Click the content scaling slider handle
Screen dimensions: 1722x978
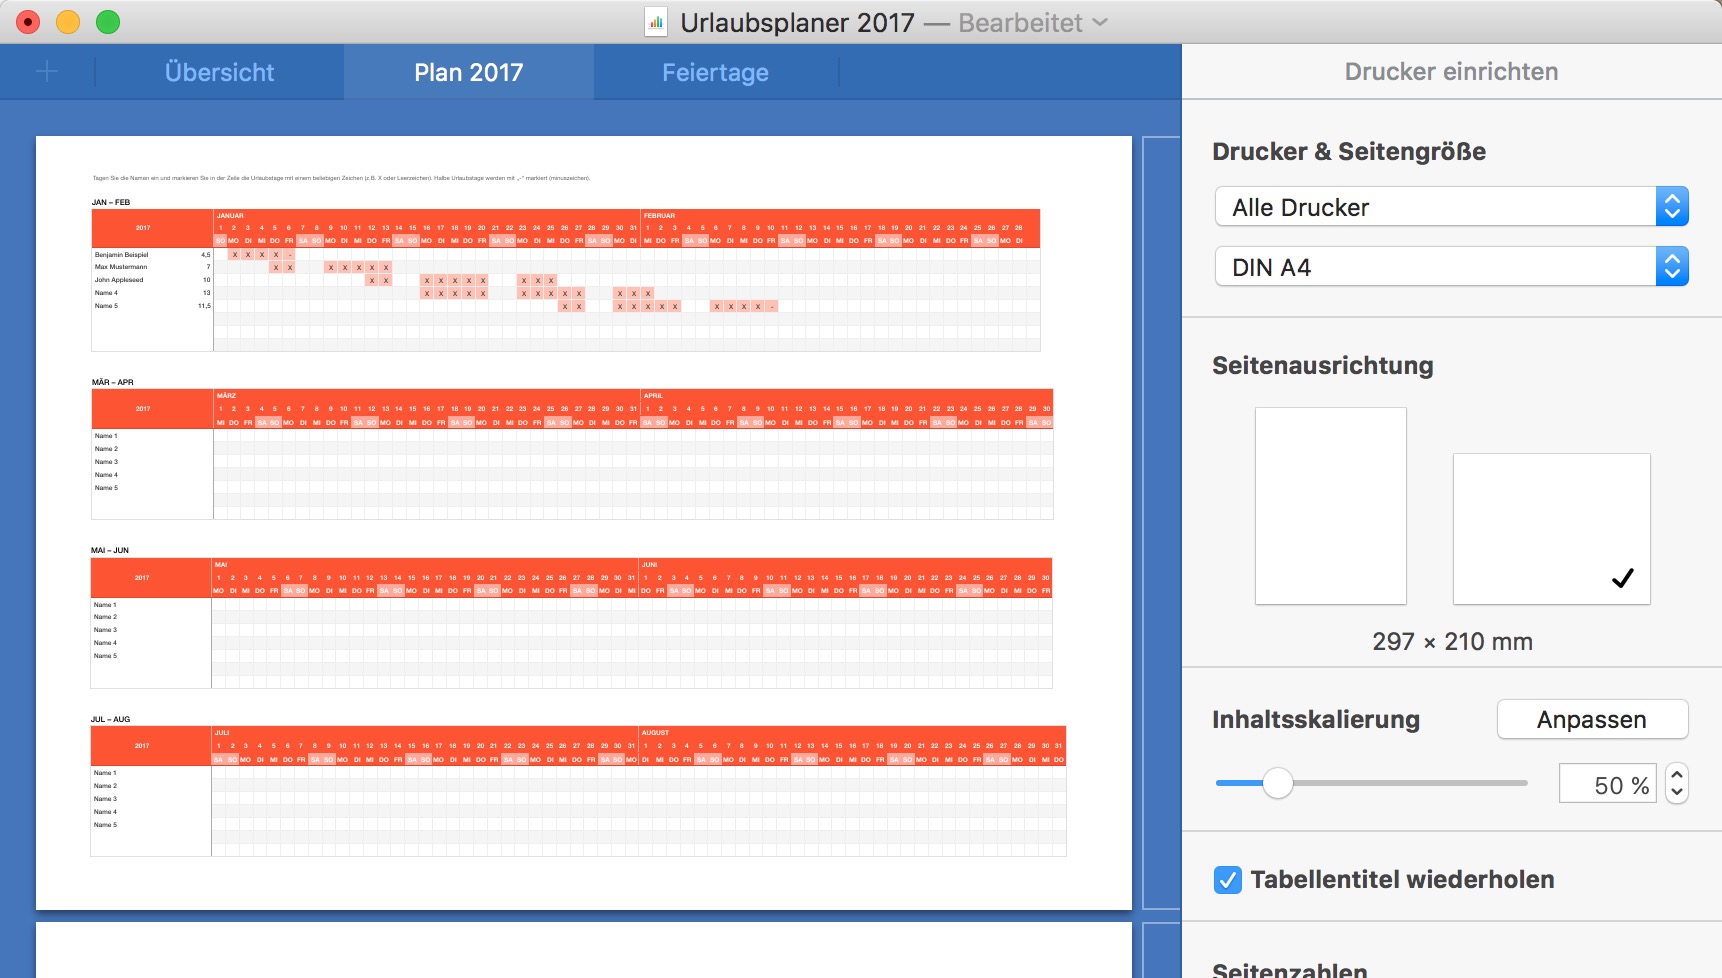1277,783
